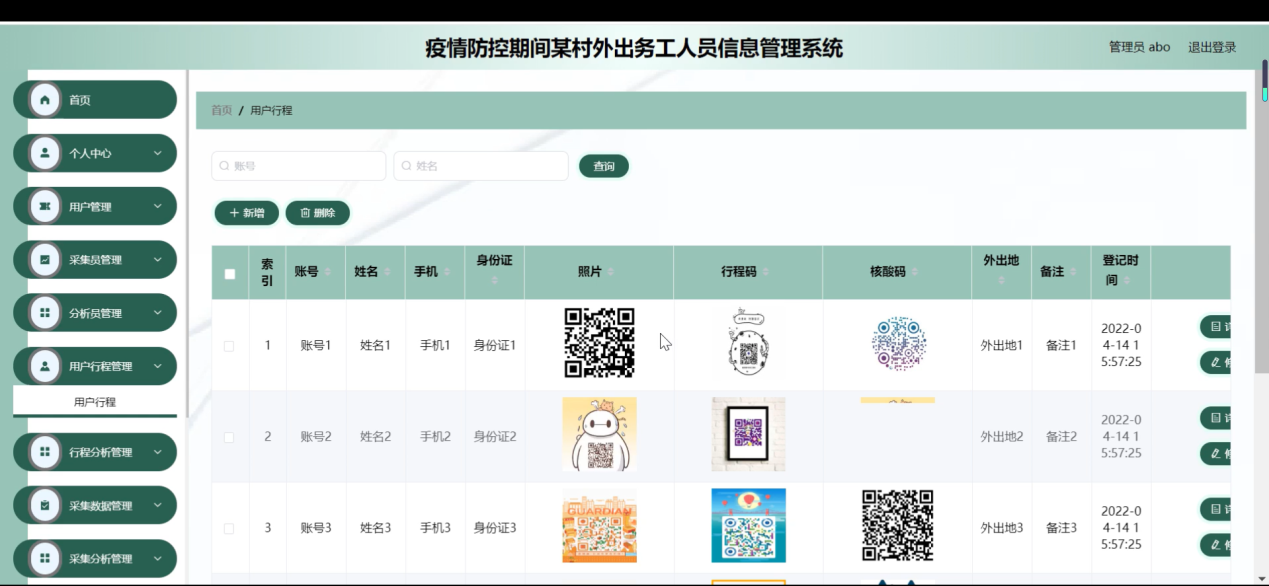Click sort arrows on 核酸码 column

click(914, 272)
